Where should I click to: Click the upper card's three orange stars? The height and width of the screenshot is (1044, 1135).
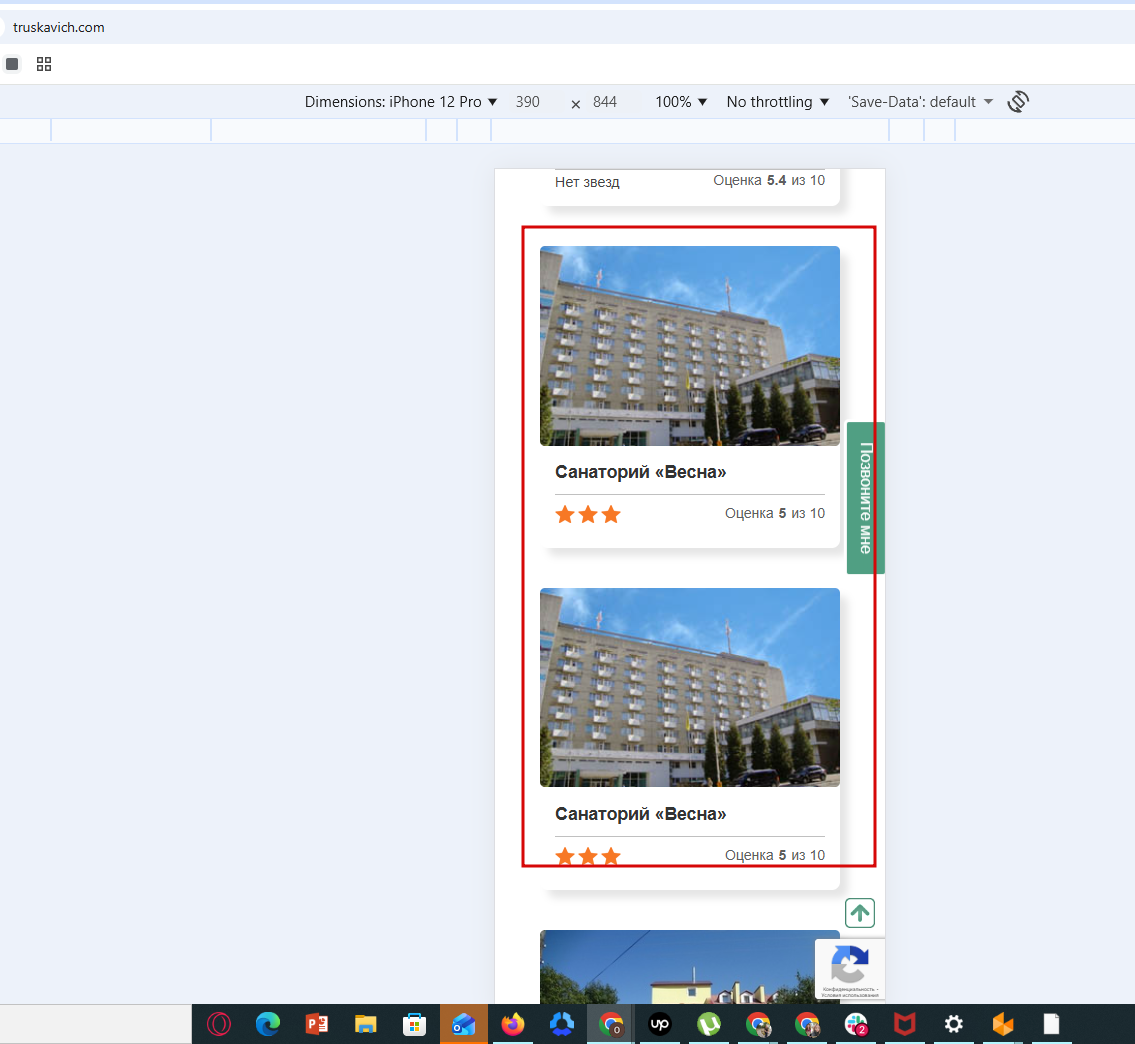(588, 515)
